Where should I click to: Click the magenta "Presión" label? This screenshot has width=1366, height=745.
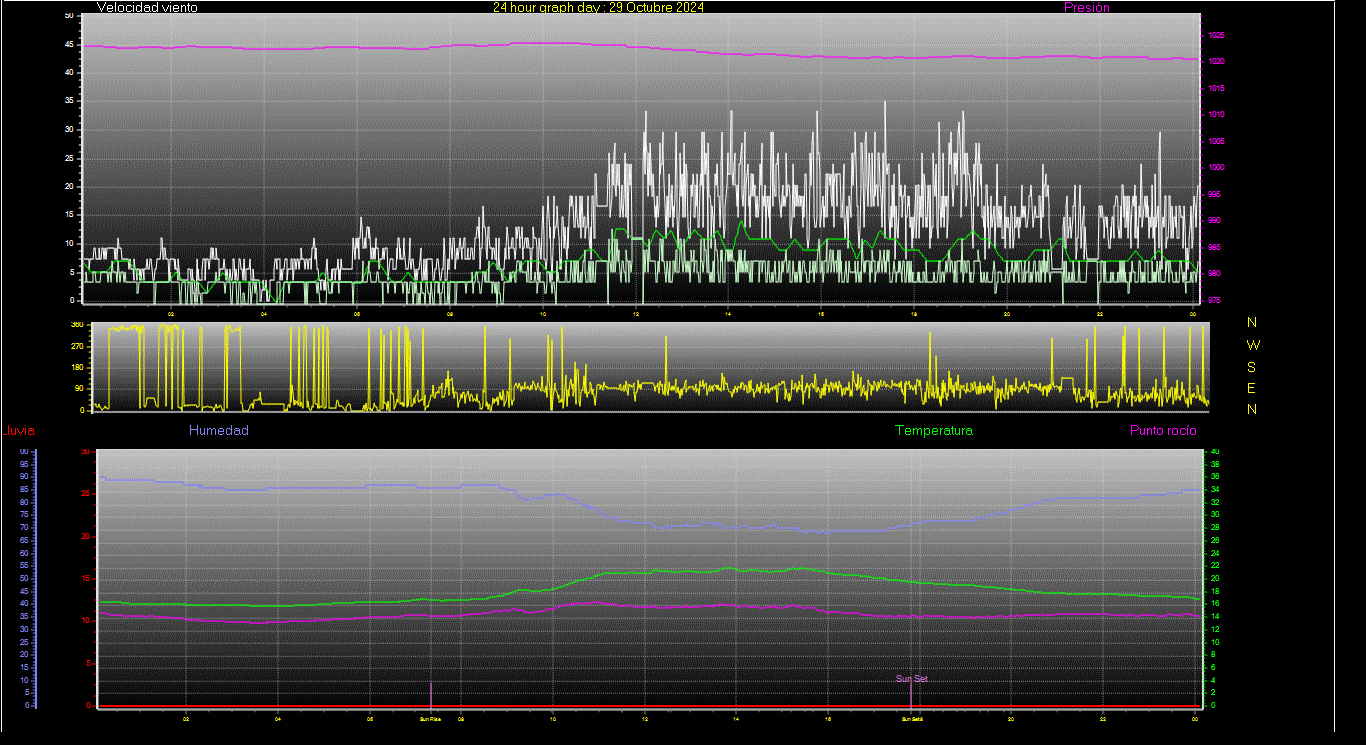[1087, 7]
